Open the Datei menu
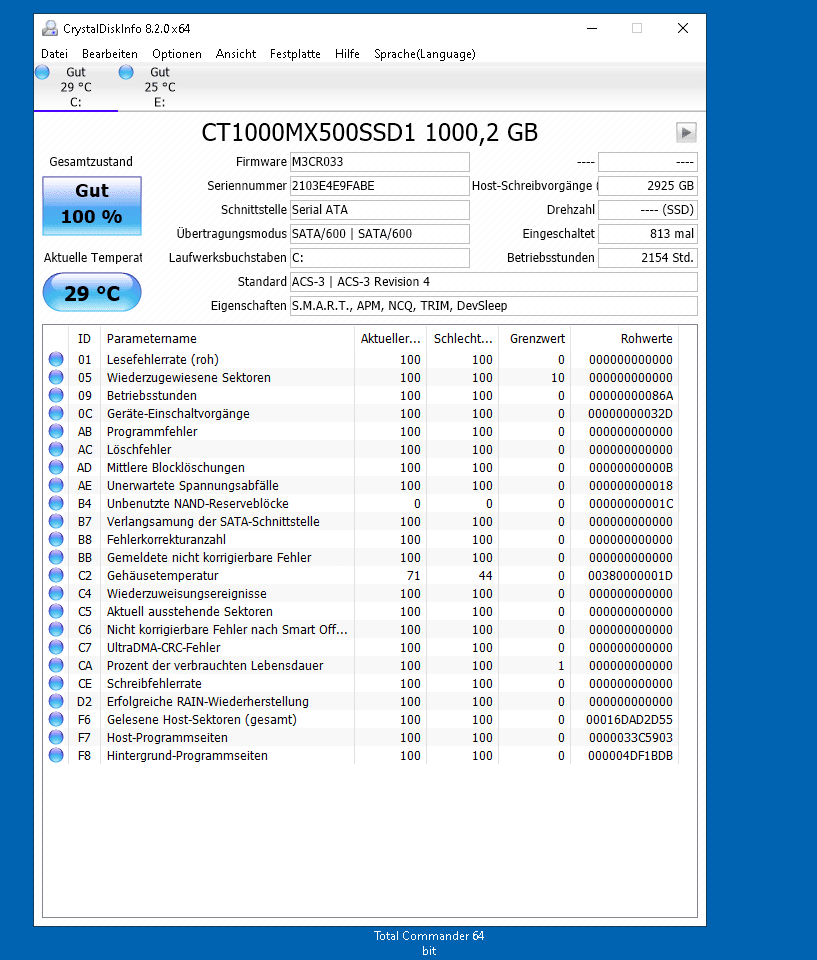Viewport: 817px width, 960px height. 54,54
